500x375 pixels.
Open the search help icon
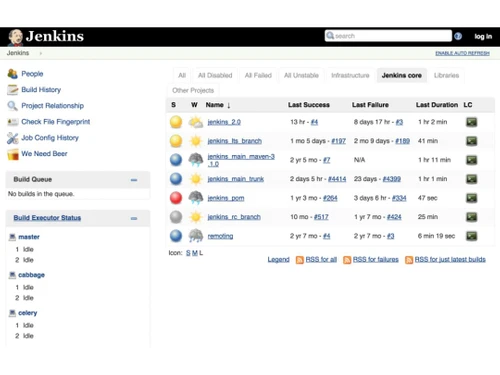pyautogui.click(x=458, y=36)
